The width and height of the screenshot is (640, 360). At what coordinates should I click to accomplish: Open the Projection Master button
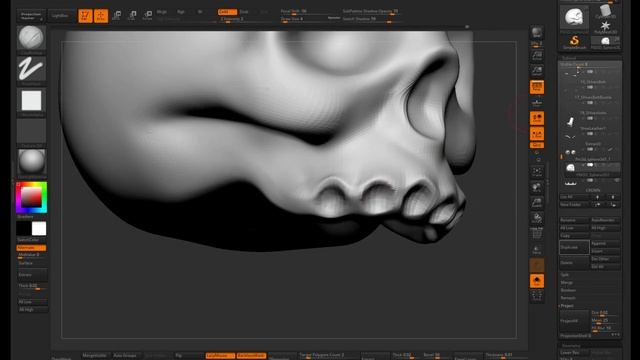pos(31,16)
